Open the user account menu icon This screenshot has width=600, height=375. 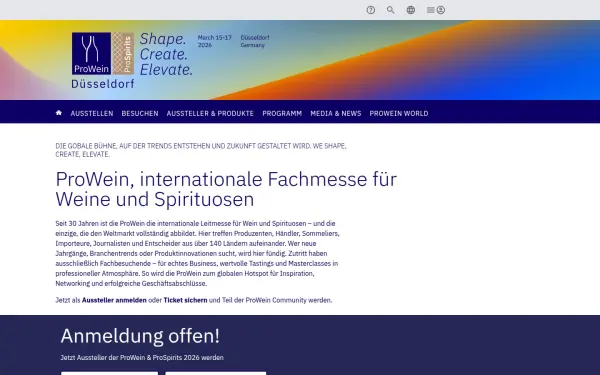point(436,10)
